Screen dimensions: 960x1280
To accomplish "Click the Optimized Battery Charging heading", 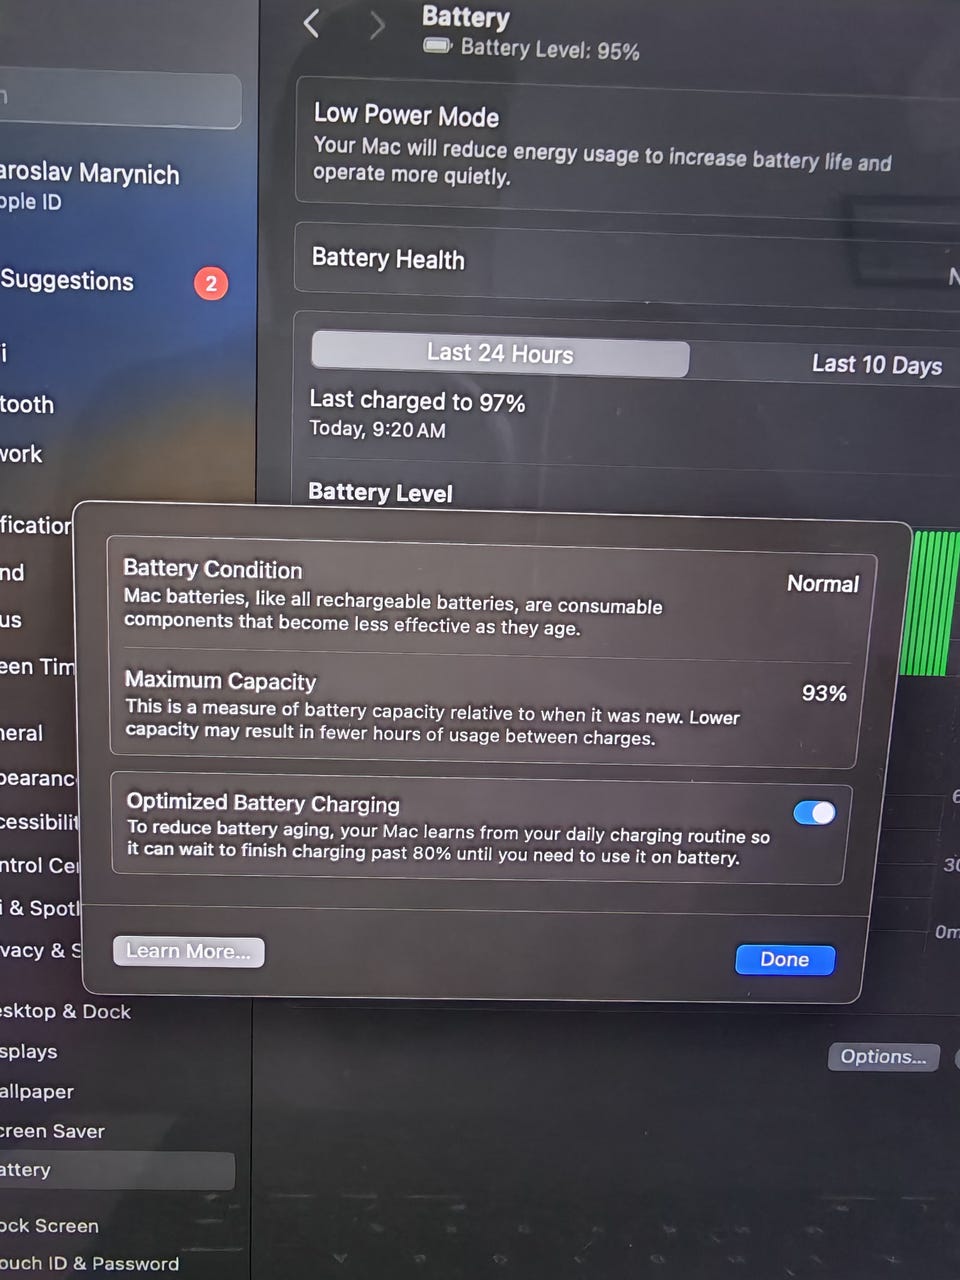I will pyautogui.click(x=263, y=803).
